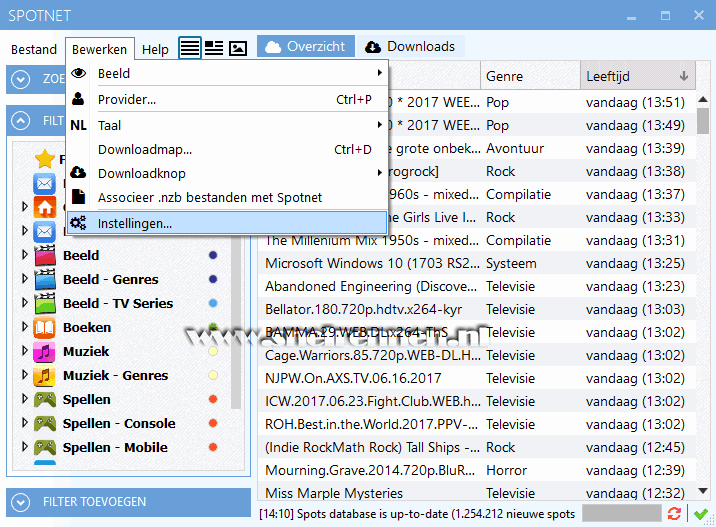Screen dimensions: 716x527
Task: Associate .nzb files with Spotnet
Action: point(227,197)
